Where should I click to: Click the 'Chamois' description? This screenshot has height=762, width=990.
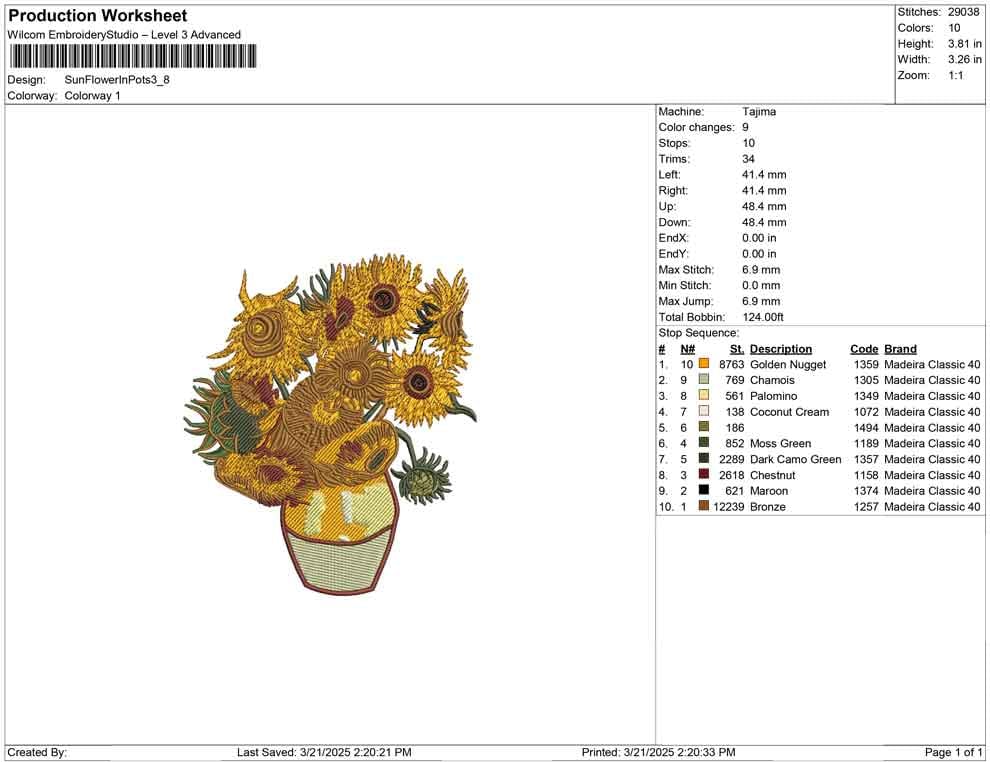(x=772, y=380)
